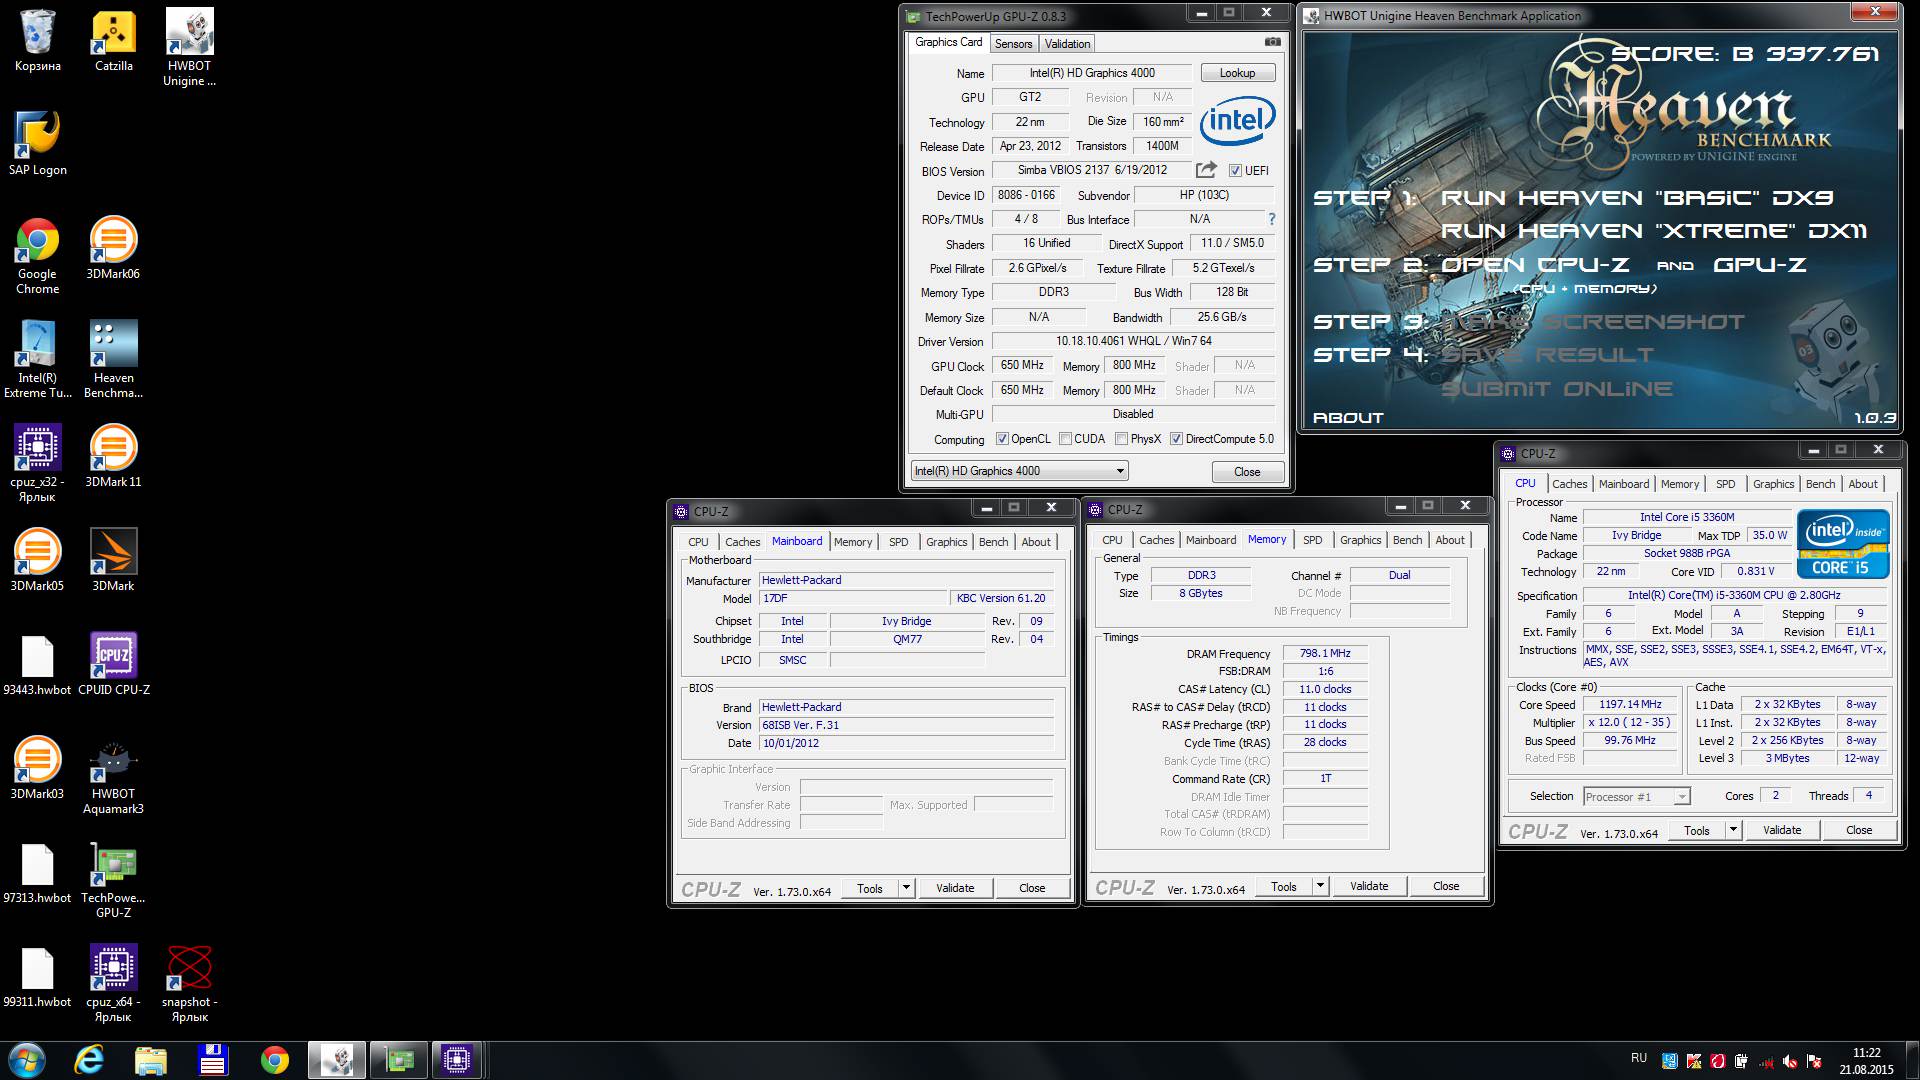The image size is (1920, 1080).
Task: Launch the 3DMark desktop shortcut
Action: [113, 561]
